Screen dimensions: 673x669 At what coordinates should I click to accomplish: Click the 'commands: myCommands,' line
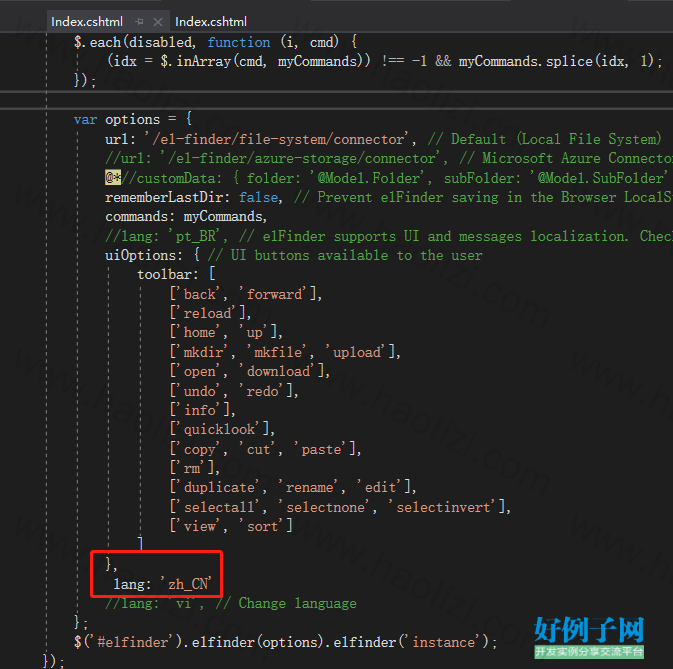[186, 216]
